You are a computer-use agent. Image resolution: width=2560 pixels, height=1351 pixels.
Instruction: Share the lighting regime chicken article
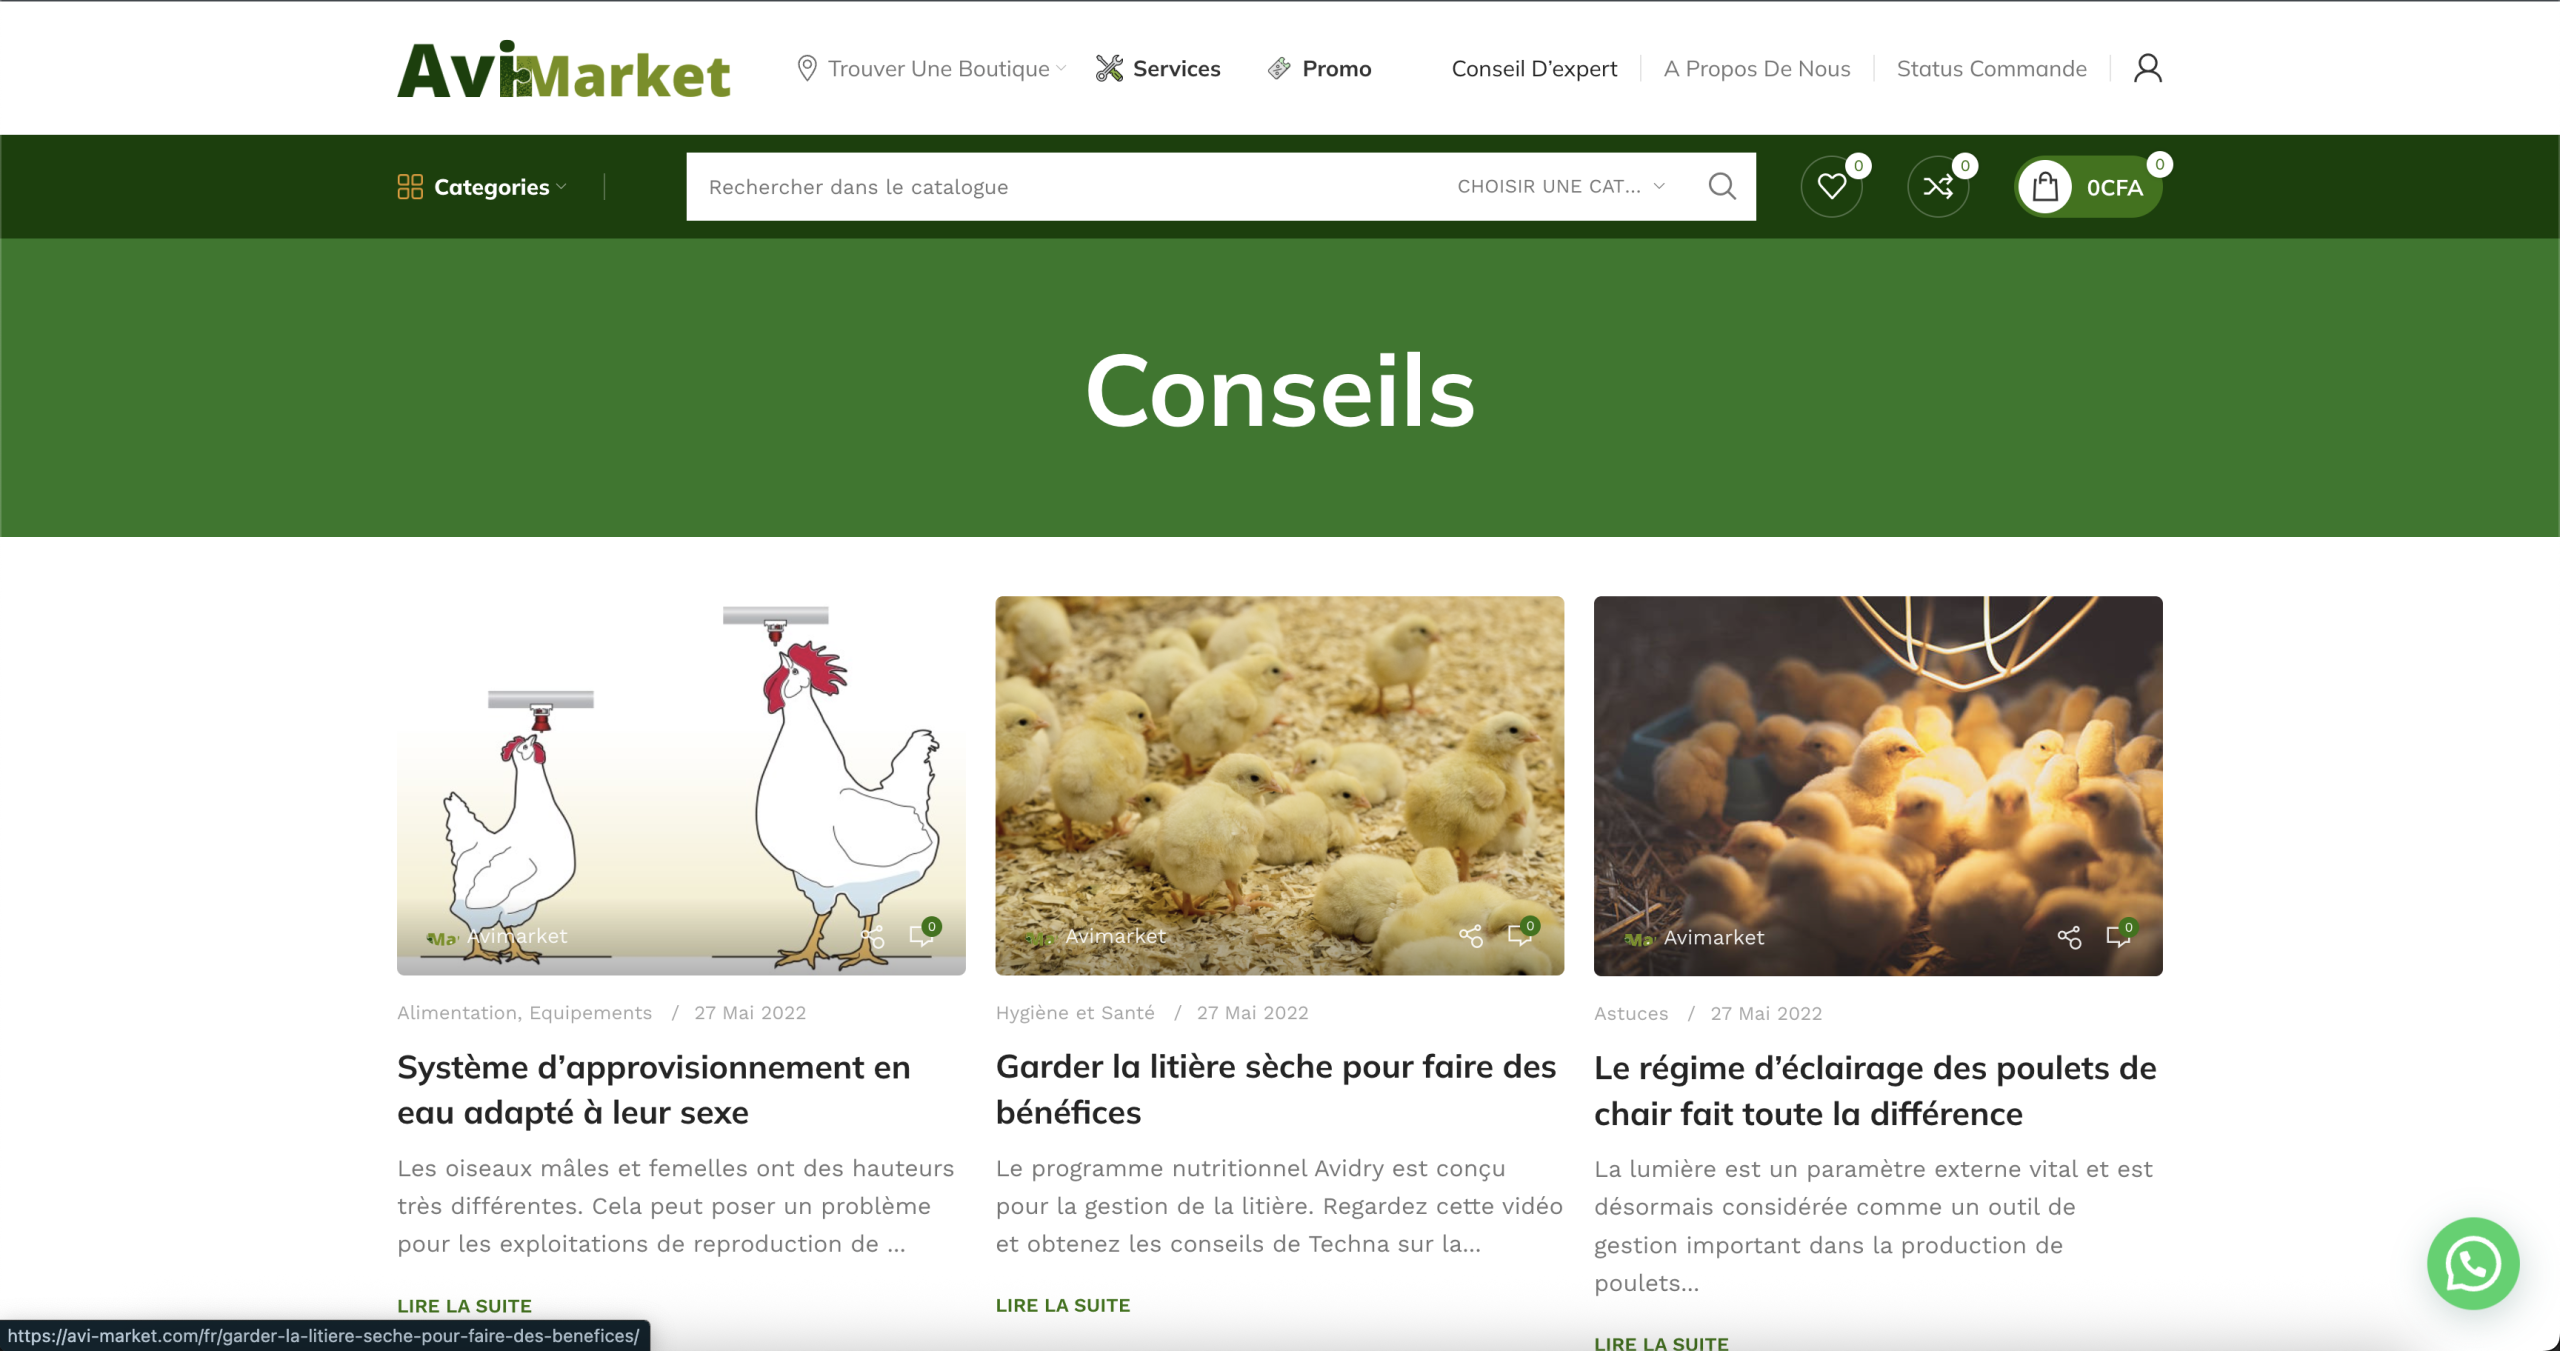tap(2069, 937)
